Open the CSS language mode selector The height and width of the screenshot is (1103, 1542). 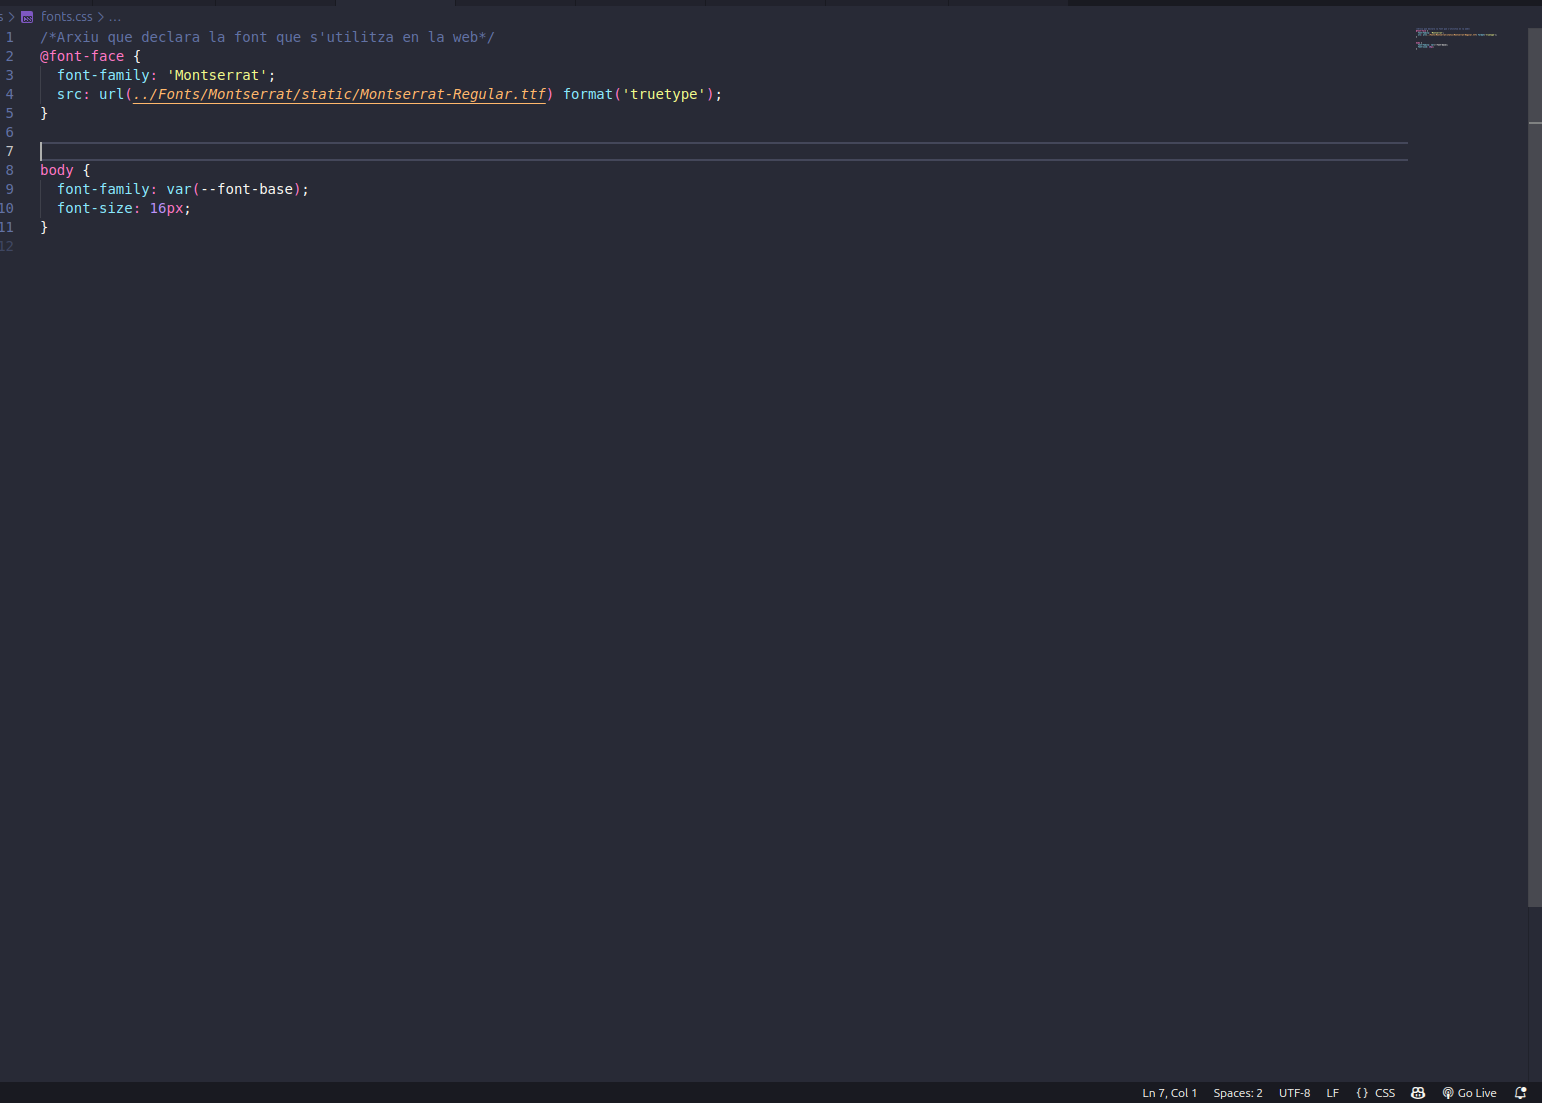[x=1385, y=1093]
